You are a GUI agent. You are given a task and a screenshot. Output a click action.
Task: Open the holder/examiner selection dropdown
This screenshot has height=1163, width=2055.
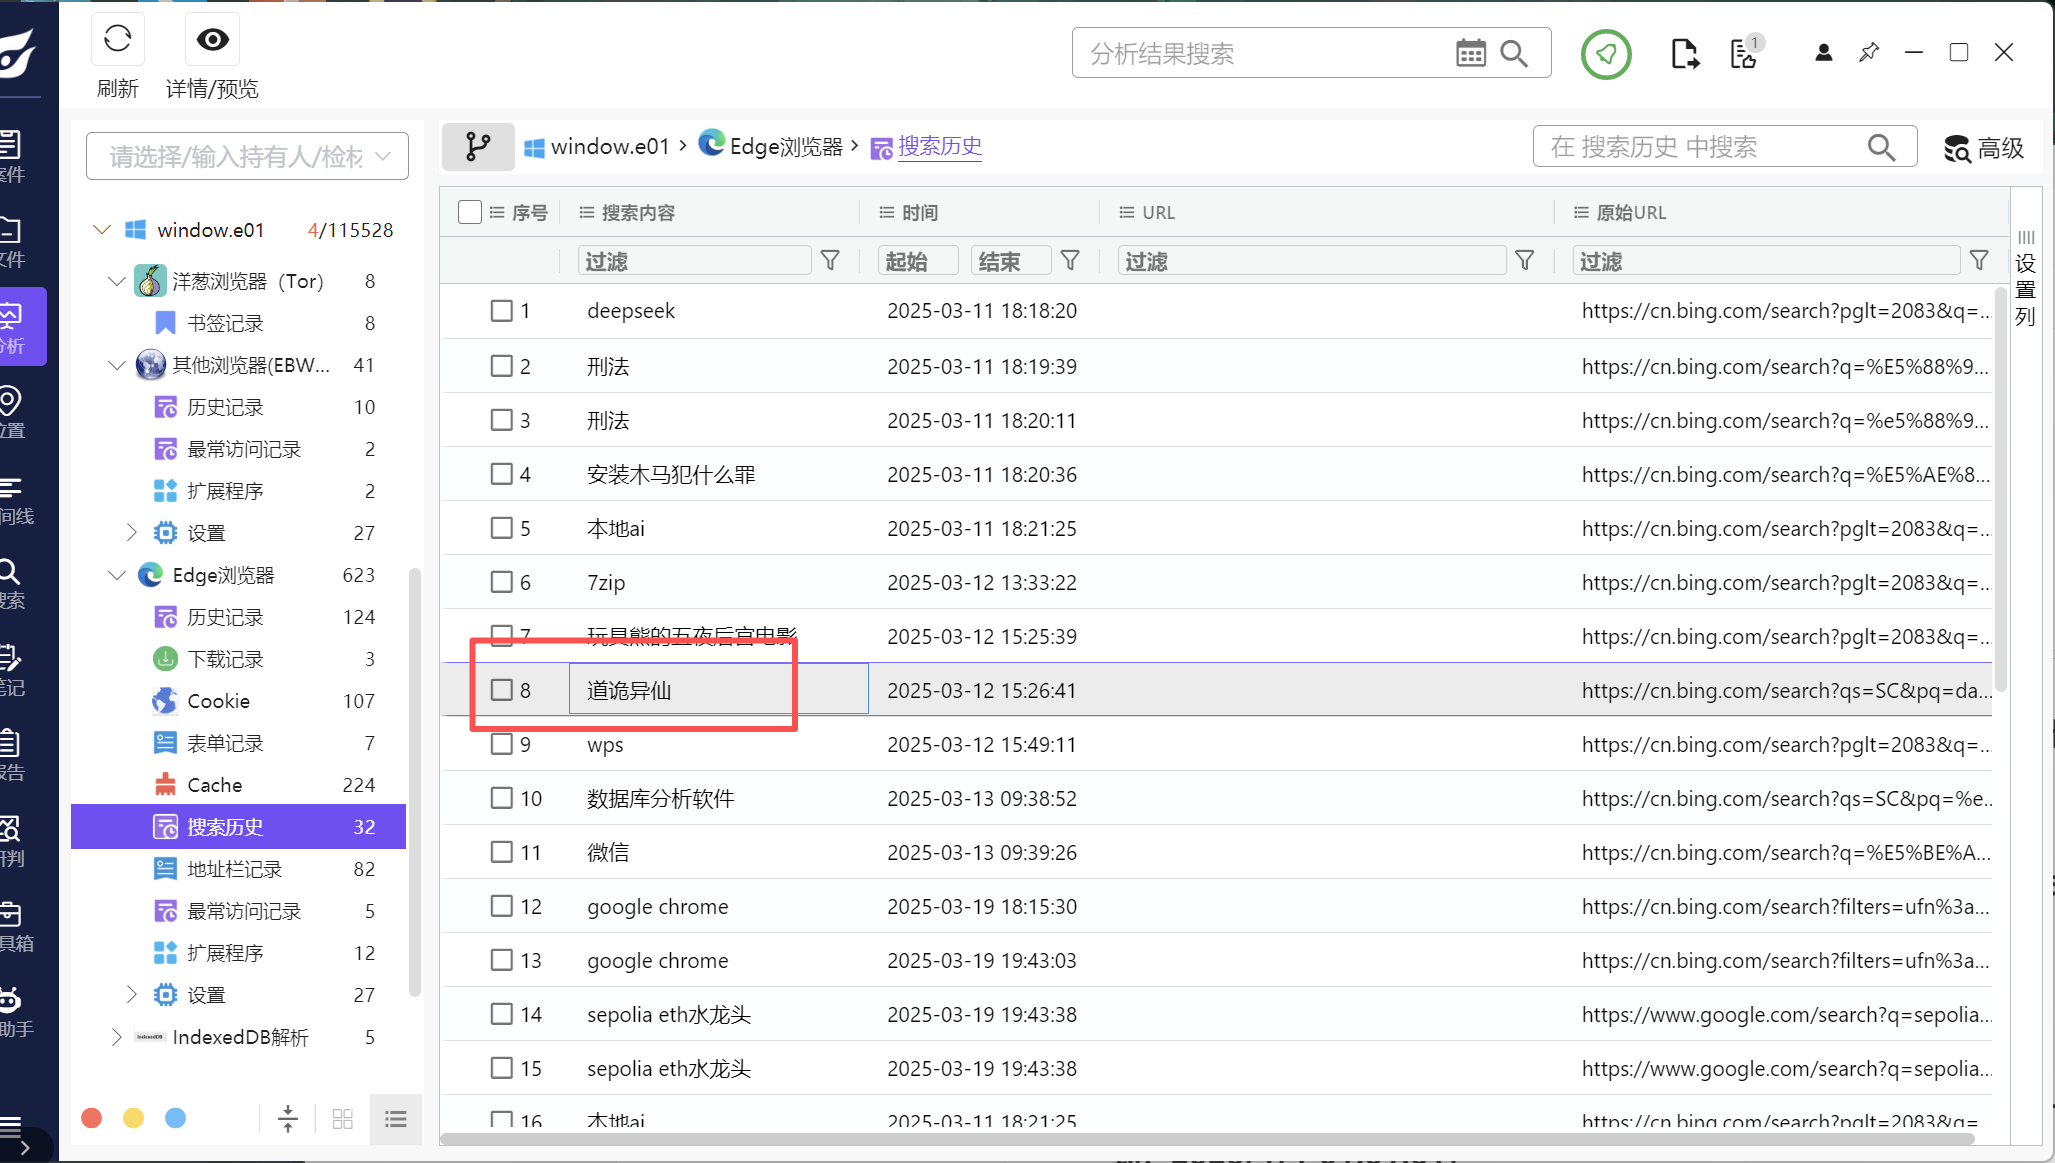tap(247, 157)
